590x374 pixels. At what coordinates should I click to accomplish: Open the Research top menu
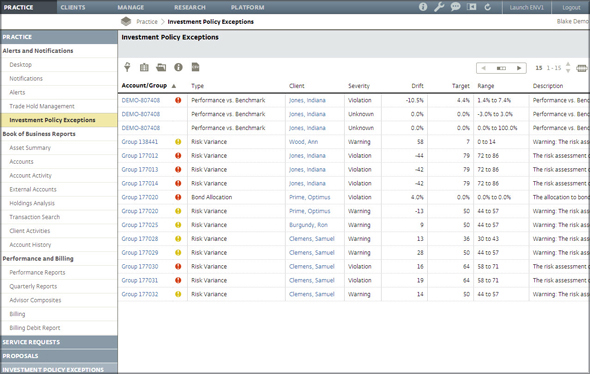coord(190,7)
